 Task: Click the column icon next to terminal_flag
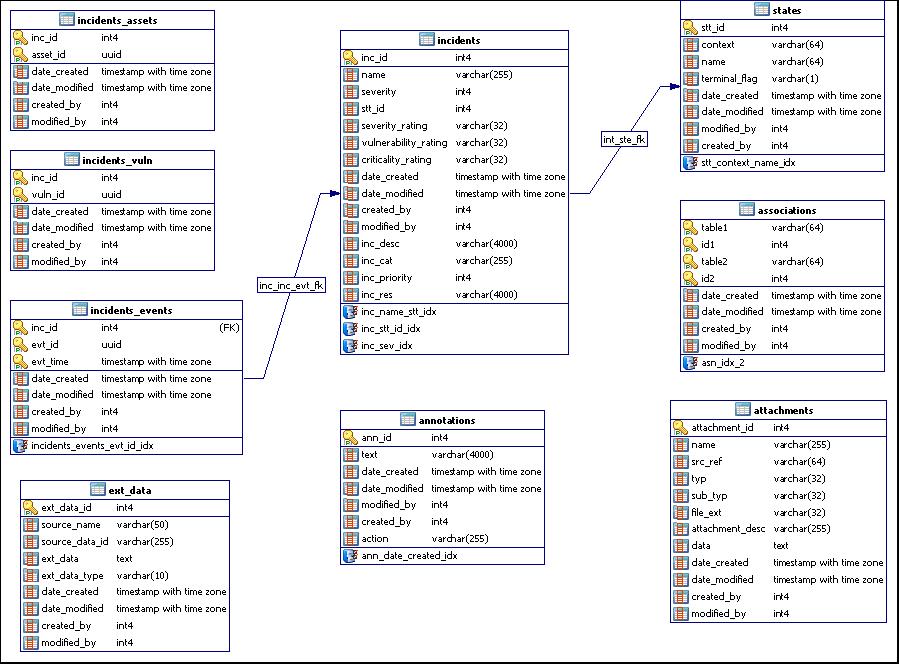pos(691,79)
